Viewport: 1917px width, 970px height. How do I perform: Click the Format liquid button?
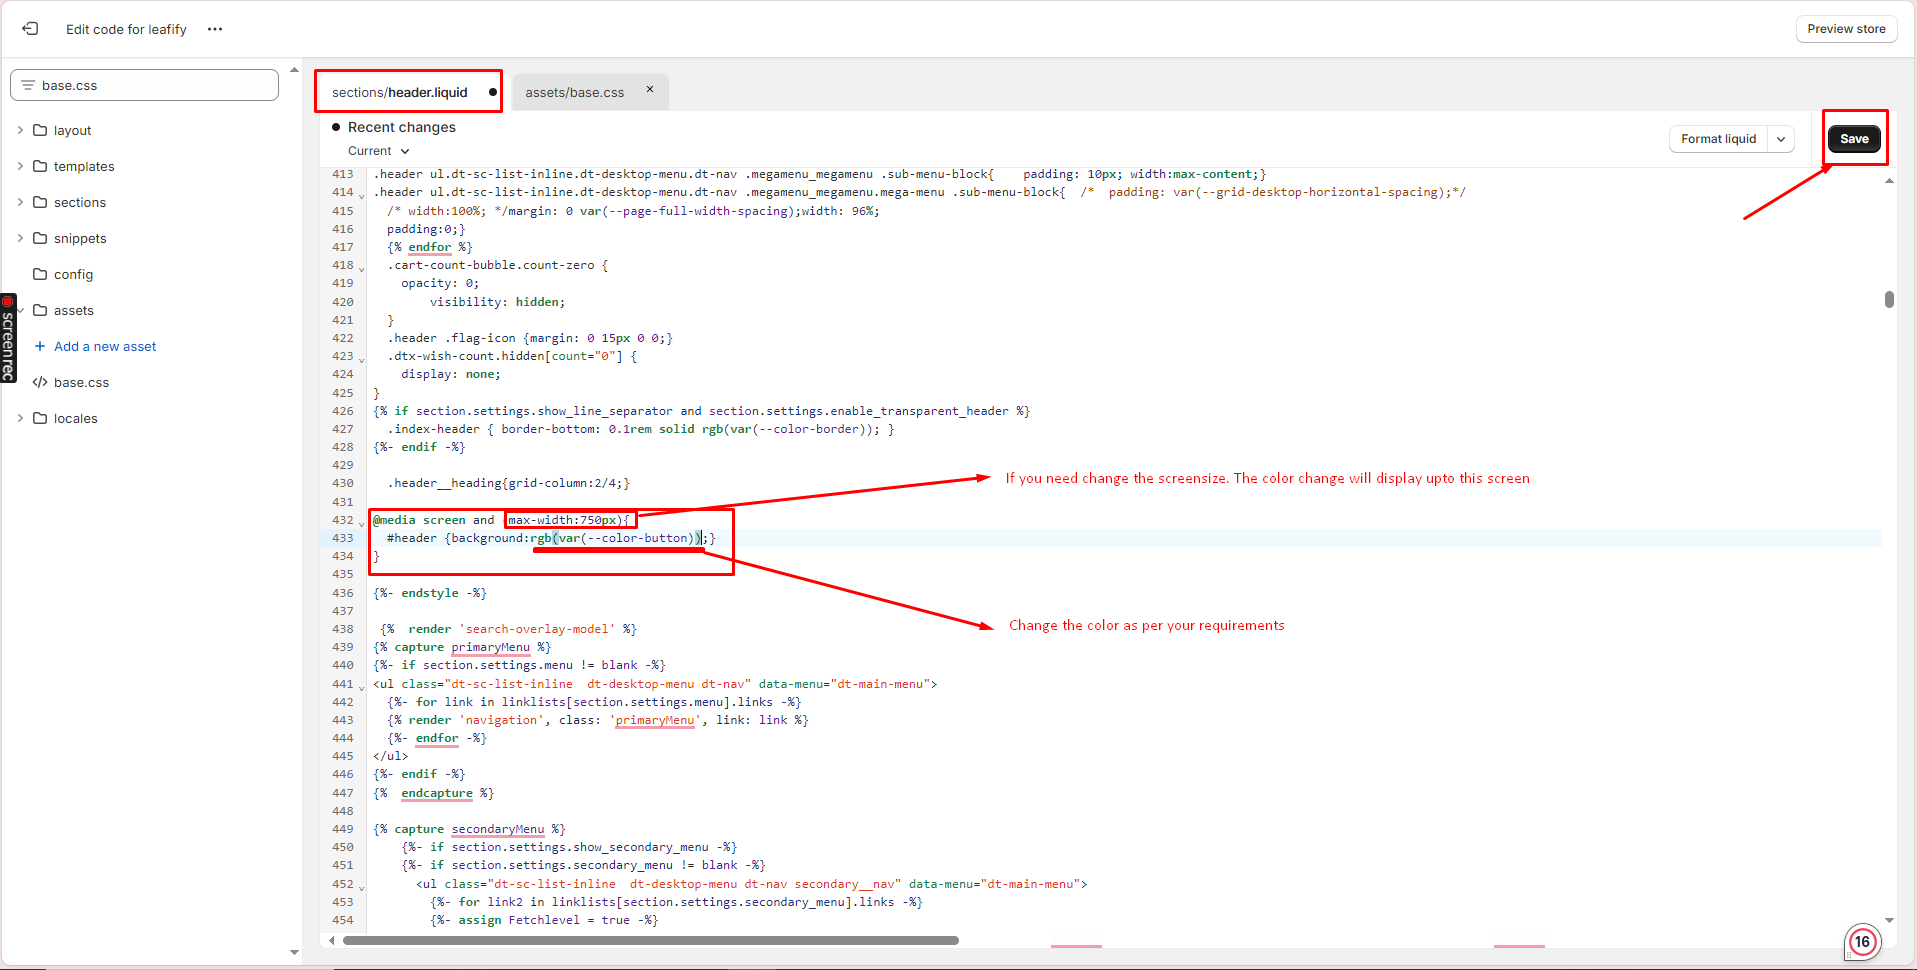click(1718, 139)
